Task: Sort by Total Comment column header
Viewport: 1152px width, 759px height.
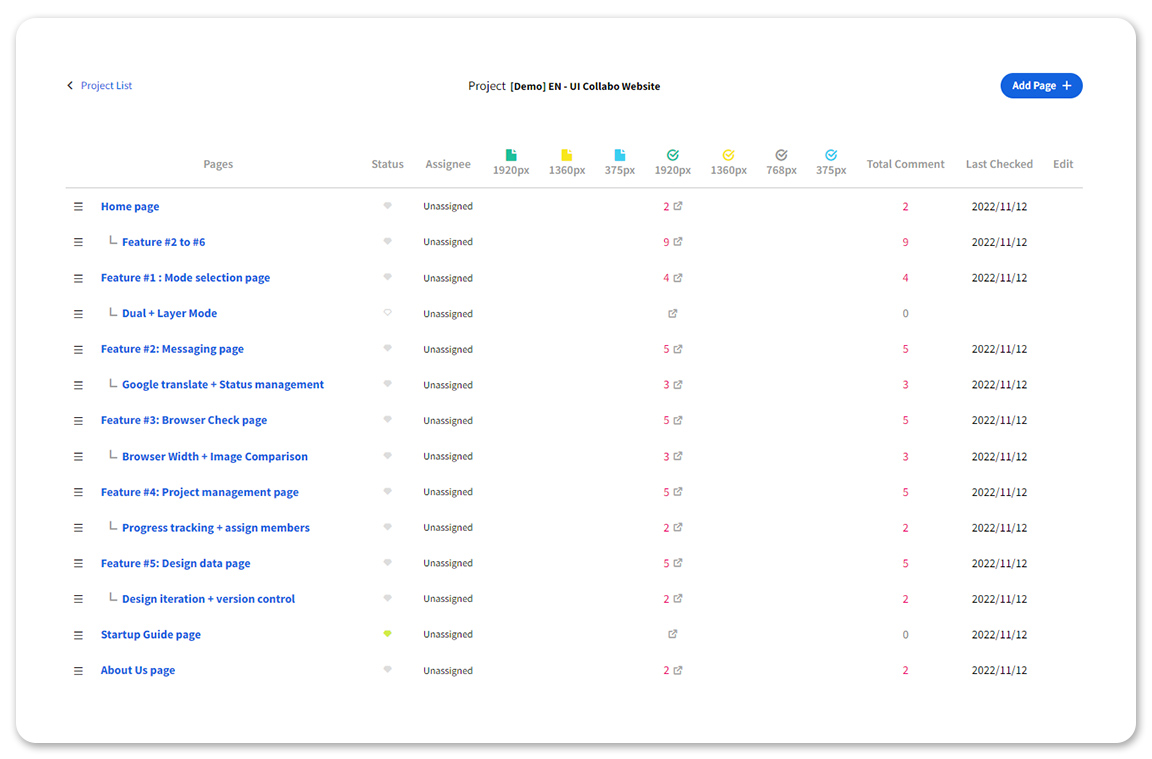Action: coord(905,165)
